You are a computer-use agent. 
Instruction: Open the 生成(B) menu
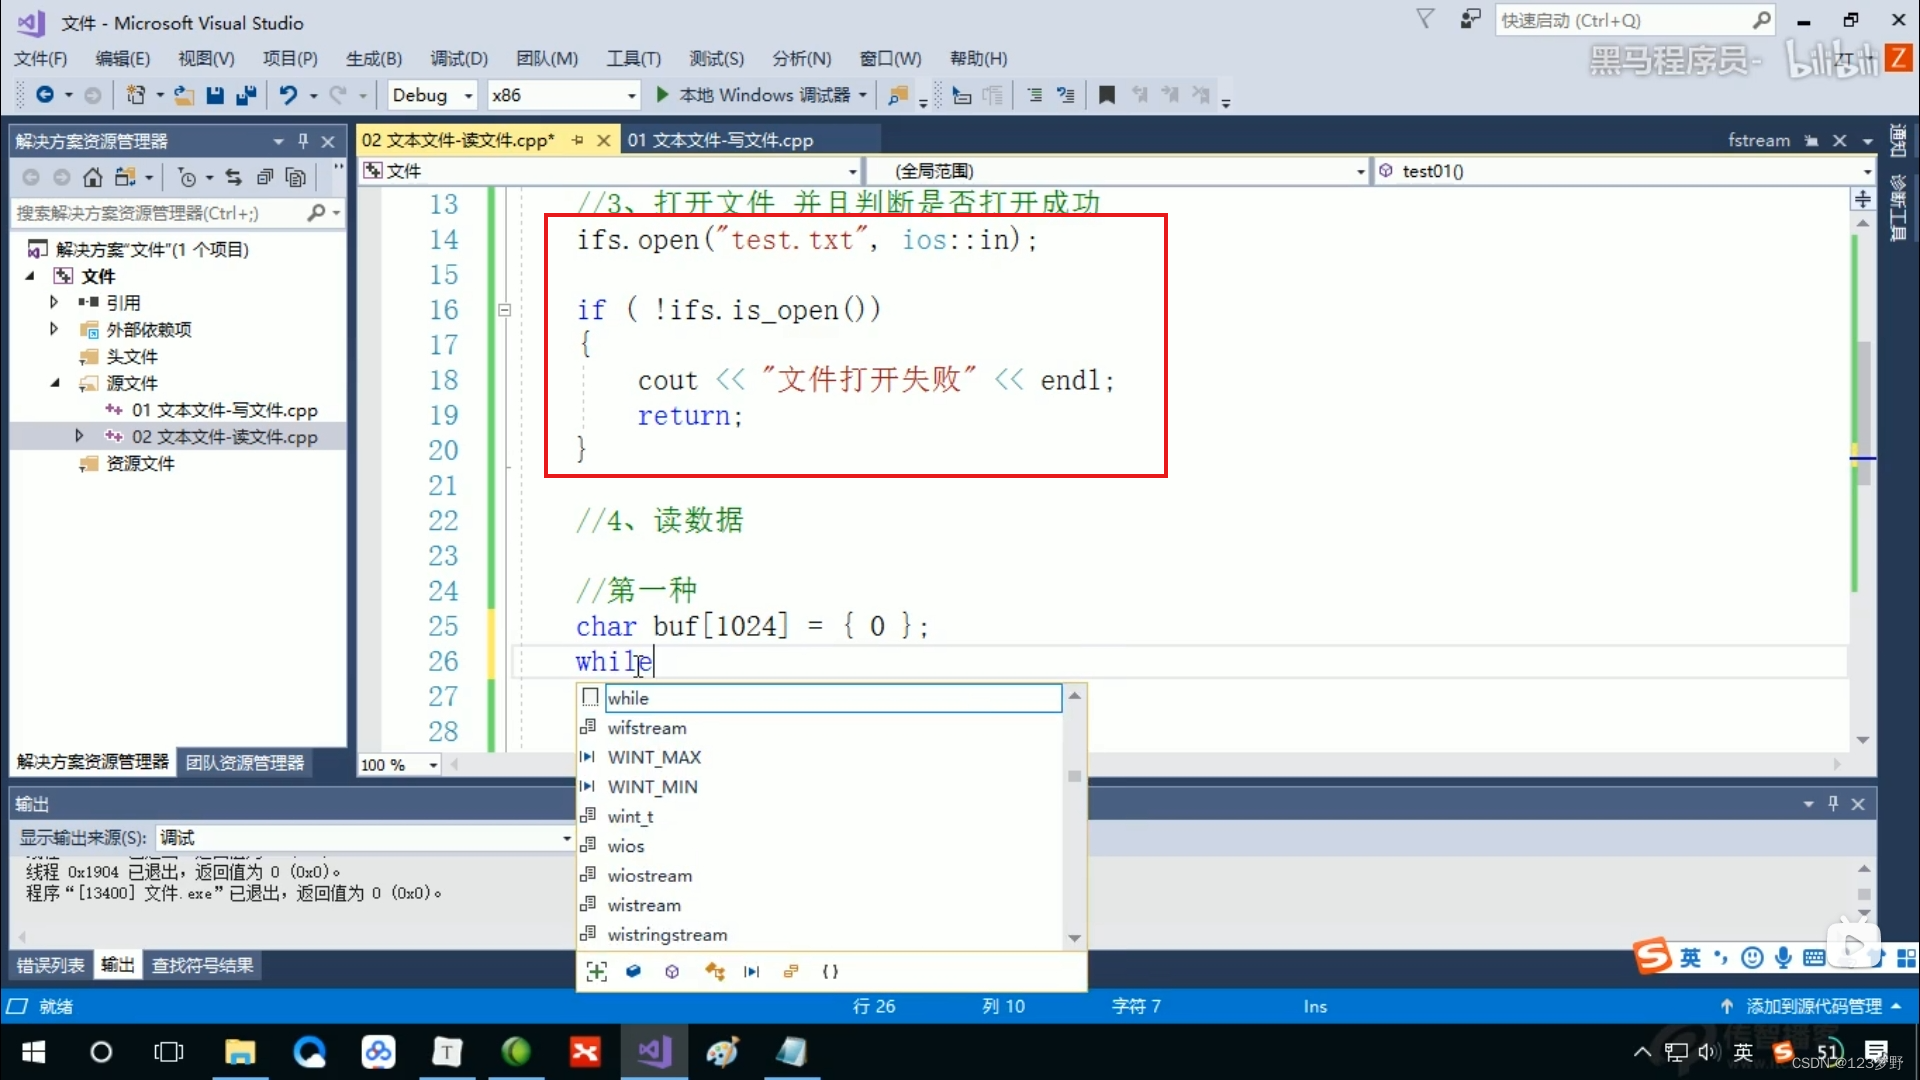point(374,59)
